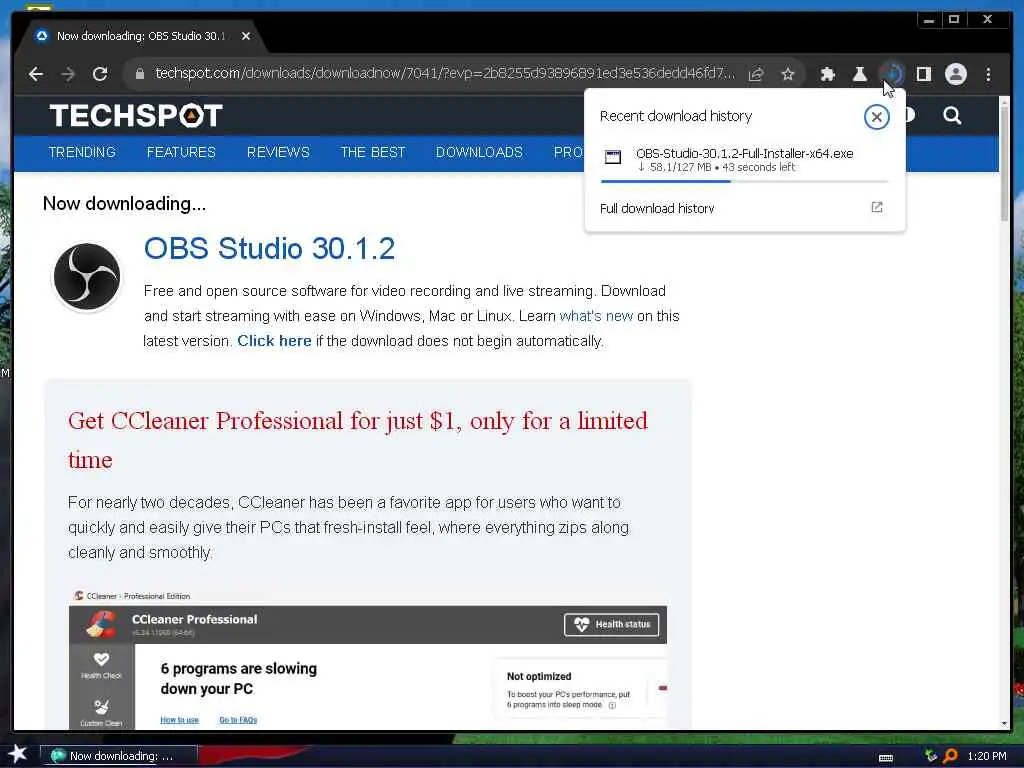This screenshot has height=768, width=1024.
Task: Click the How to use link
Action: (180, 720)
